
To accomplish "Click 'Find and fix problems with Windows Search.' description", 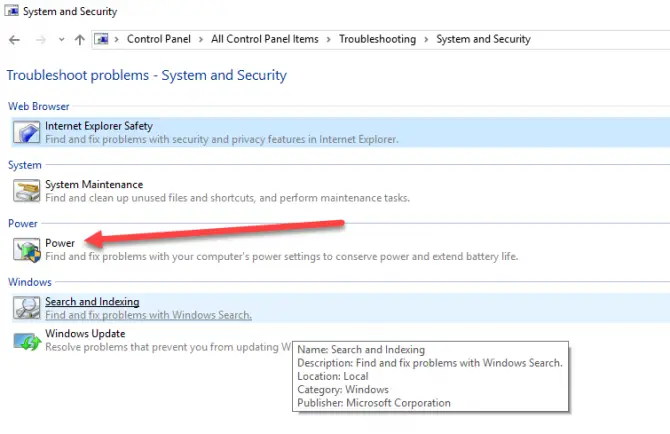I will (x=148, y=315).
